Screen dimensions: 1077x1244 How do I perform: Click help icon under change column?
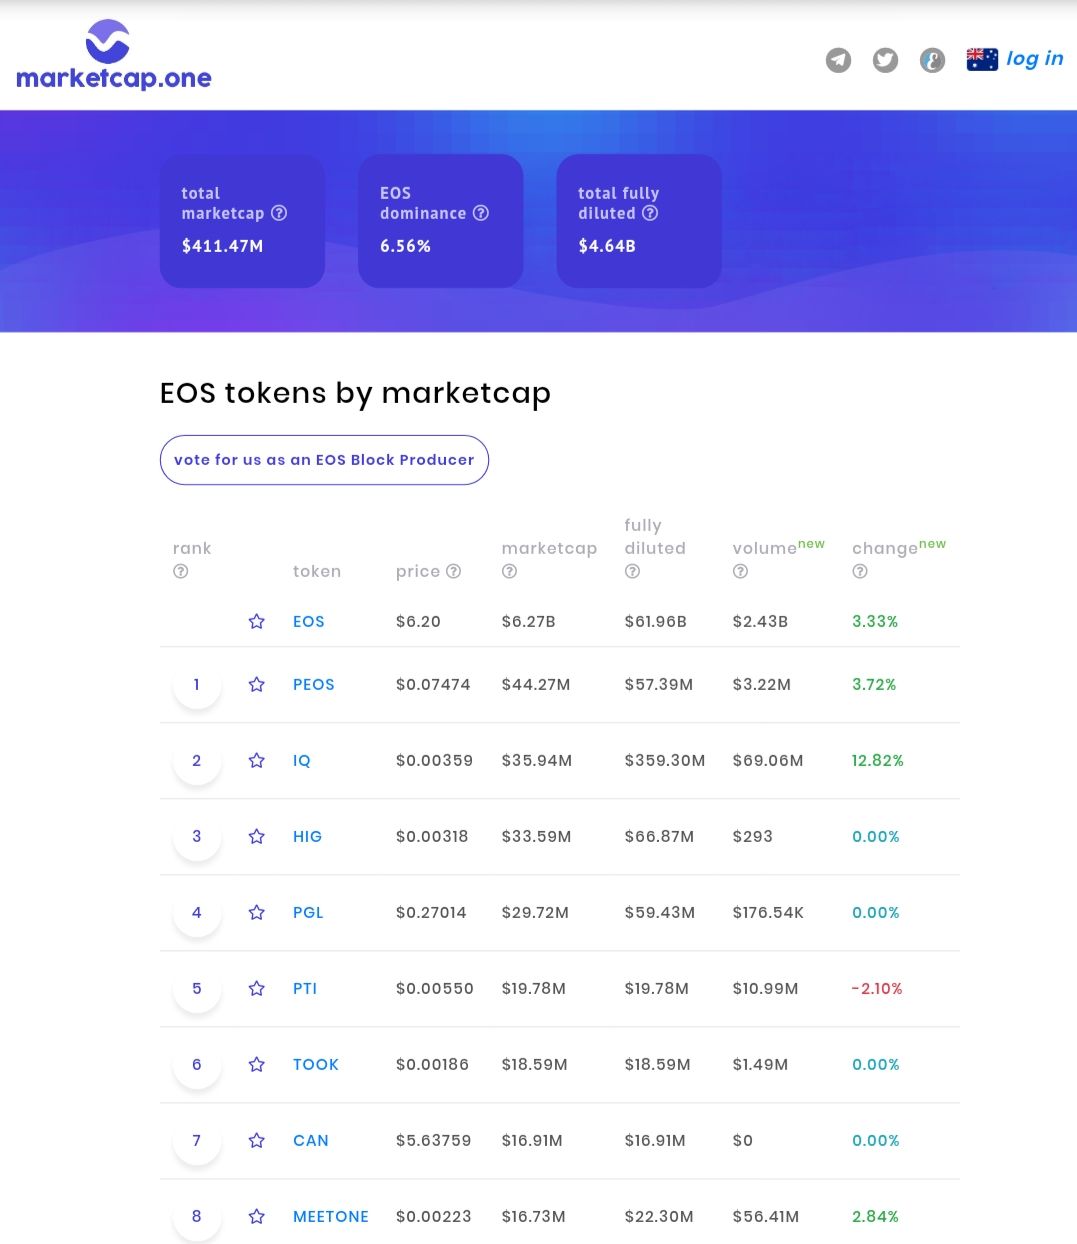[860, 571]
